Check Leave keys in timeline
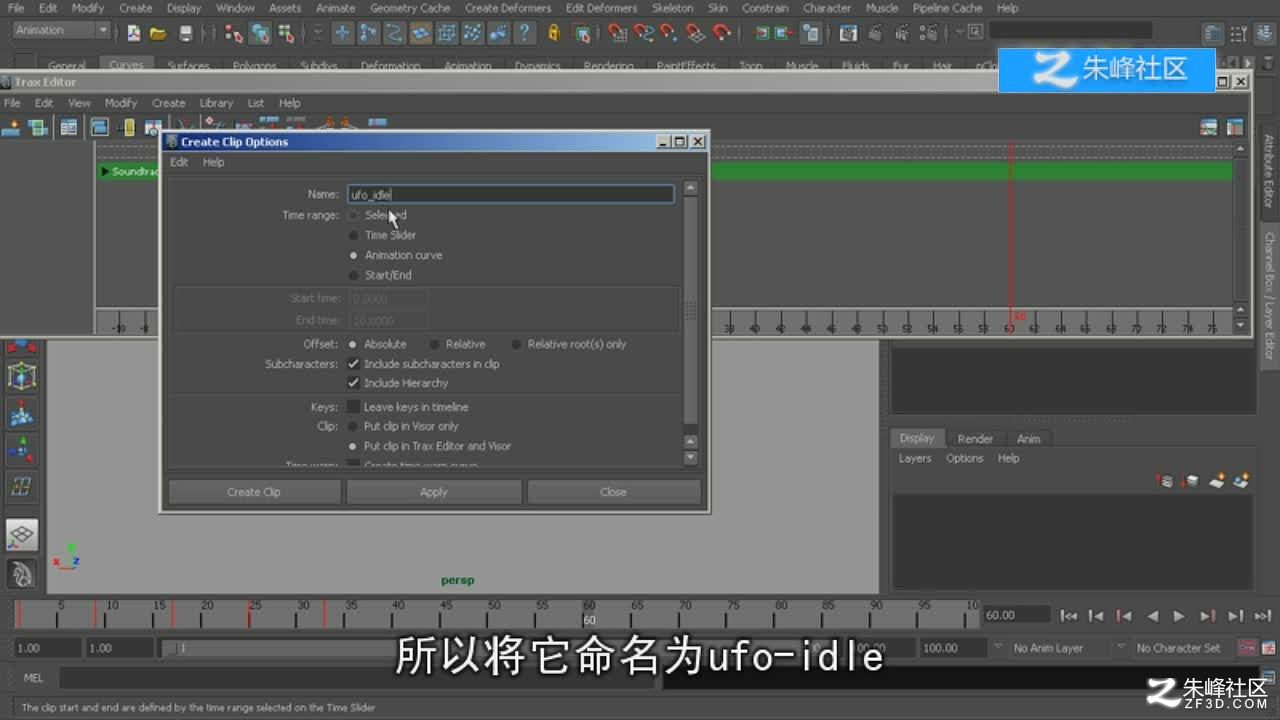This screenshot has height=720, width=1280. [x=353, y=407]
